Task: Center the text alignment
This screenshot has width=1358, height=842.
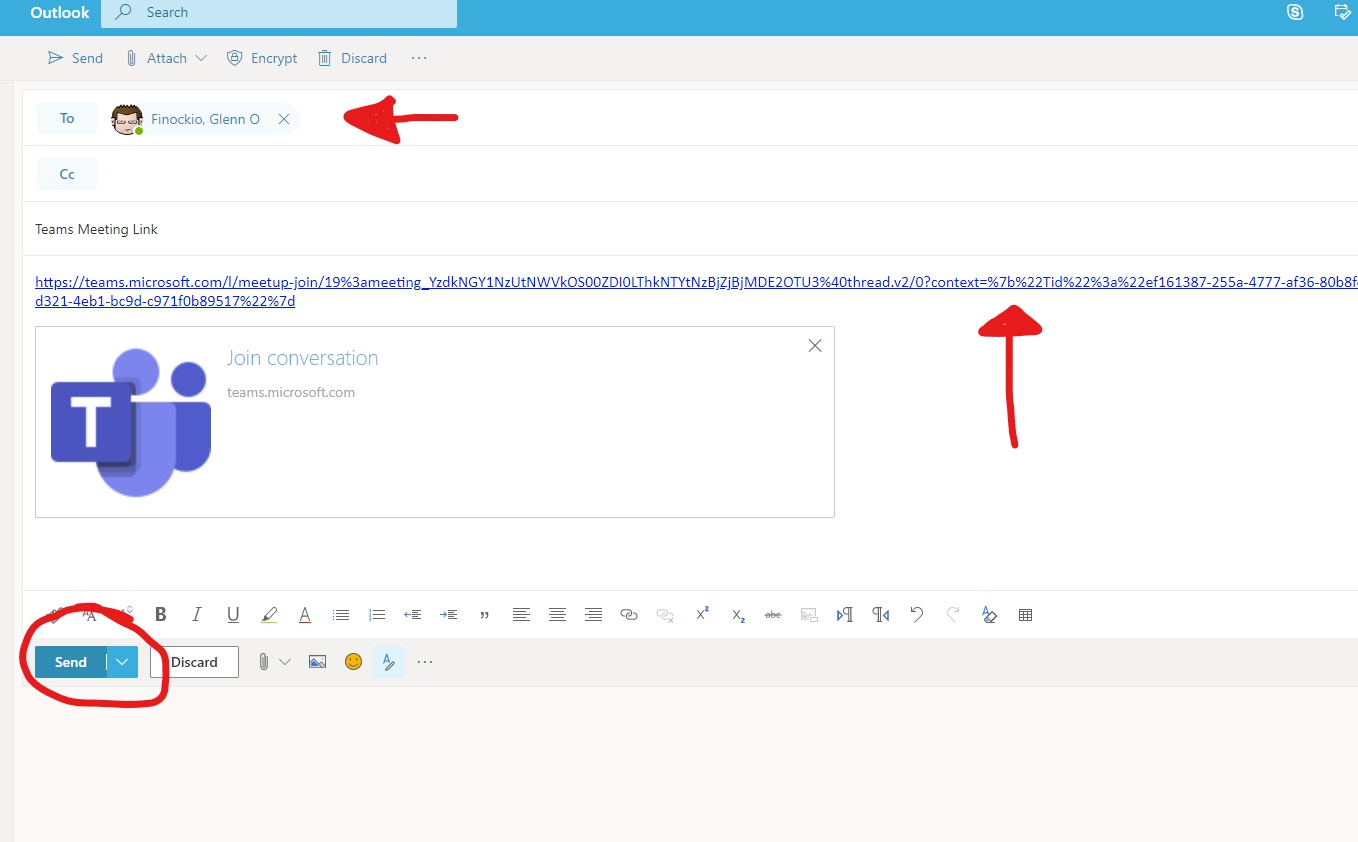Action: coord(557,615)
